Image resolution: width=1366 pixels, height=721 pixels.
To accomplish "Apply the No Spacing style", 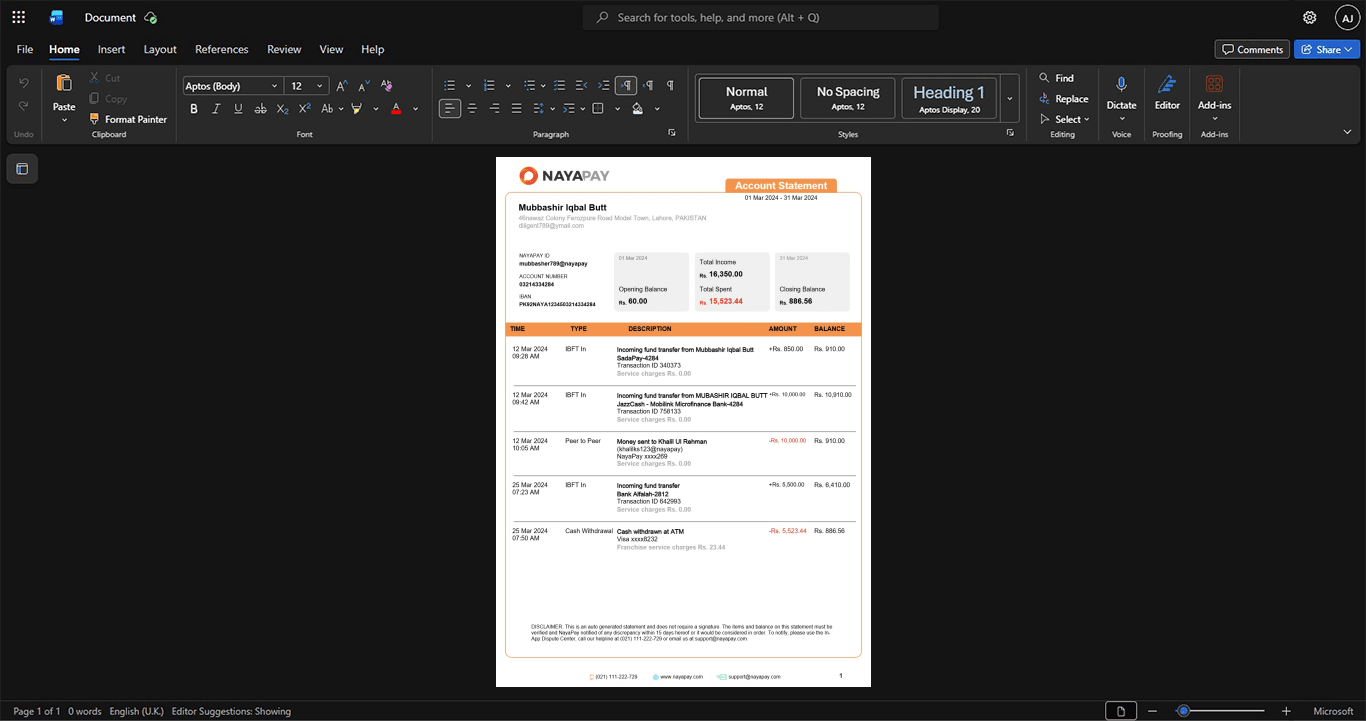I will coord(848,99).
